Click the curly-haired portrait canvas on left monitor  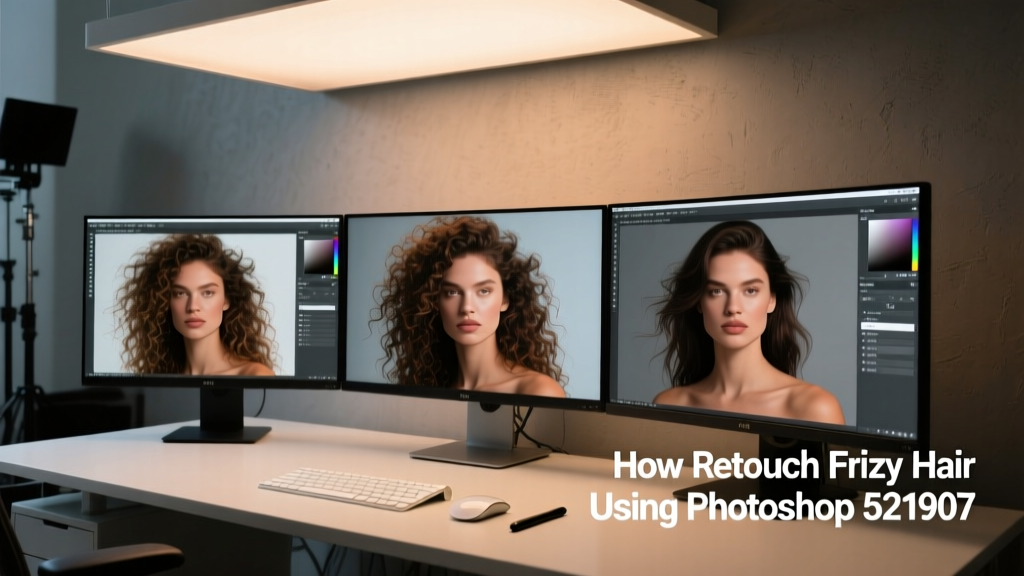pos(195,304)
